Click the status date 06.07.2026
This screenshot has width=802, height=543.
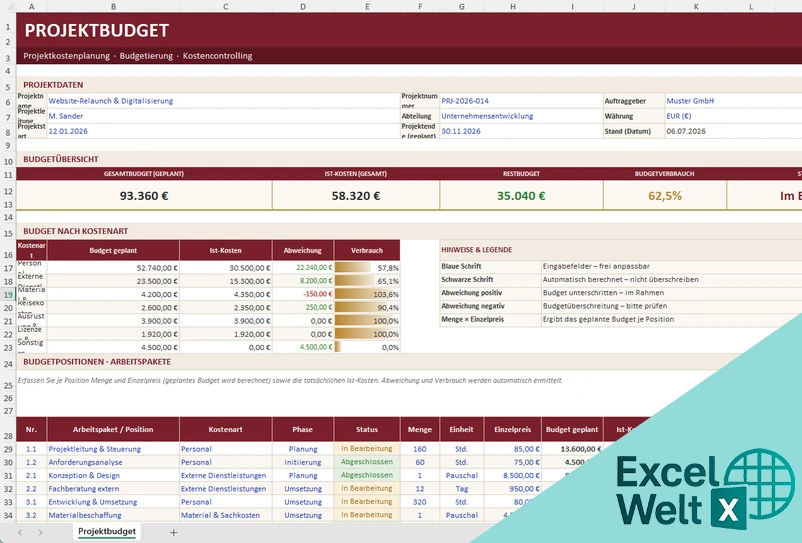pos(733,131)
